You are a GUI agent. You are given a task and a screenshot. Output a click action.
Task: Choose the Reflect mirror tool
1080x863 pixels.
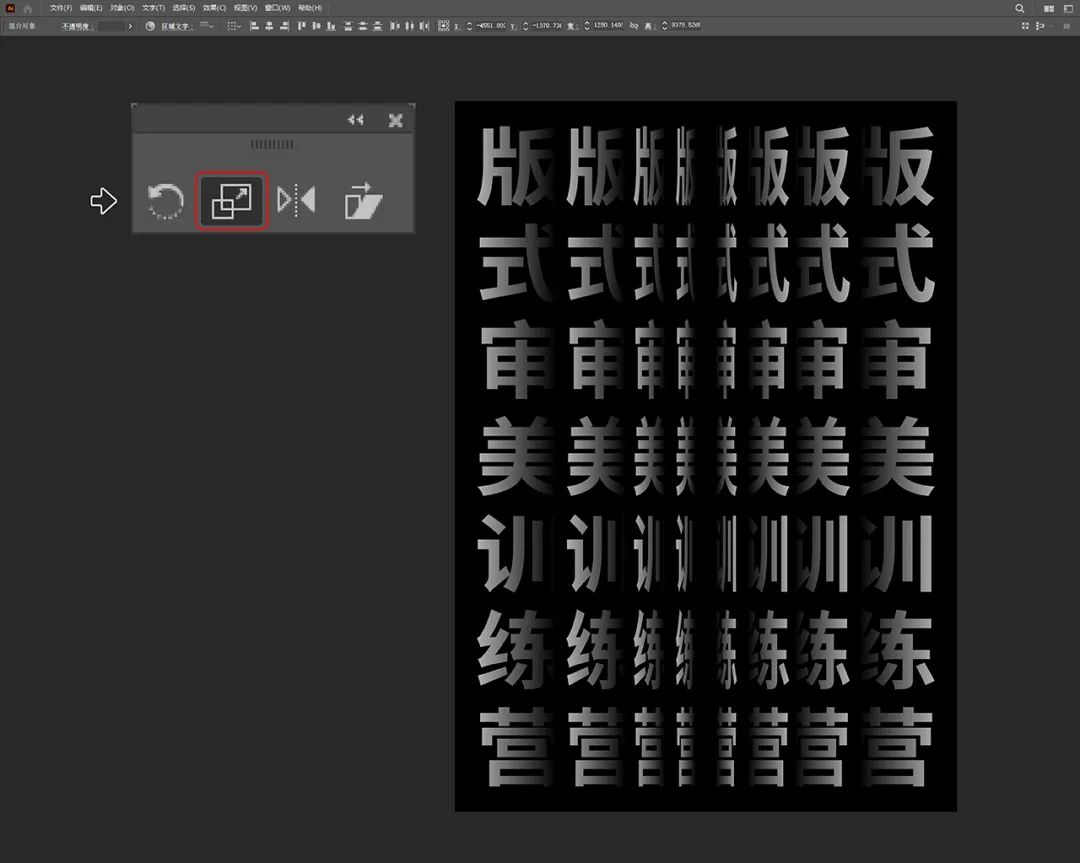point(296,201)
